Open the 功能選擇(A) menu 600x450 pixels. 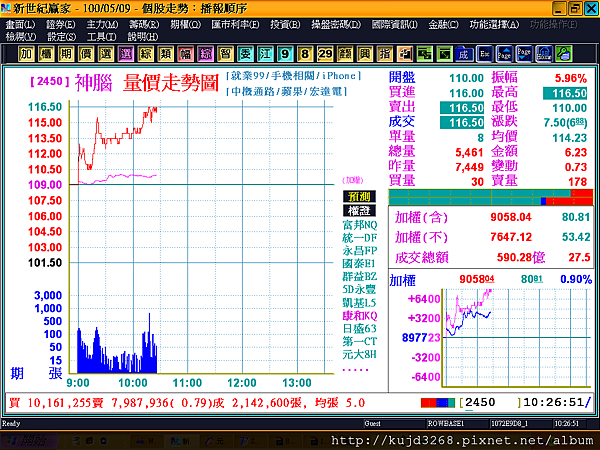(494, 25)
